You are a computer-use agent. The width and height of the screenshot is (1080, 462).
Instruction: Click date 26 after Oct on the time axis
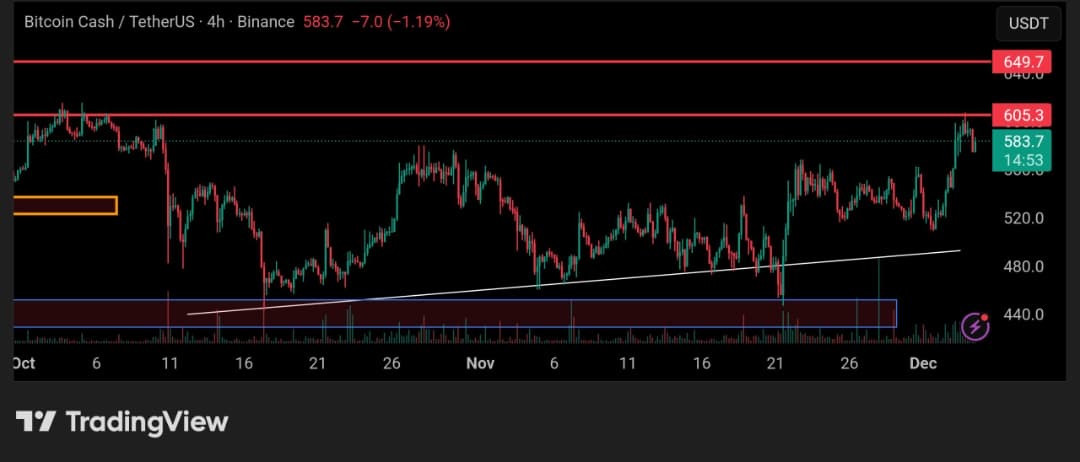coord(391,363)
